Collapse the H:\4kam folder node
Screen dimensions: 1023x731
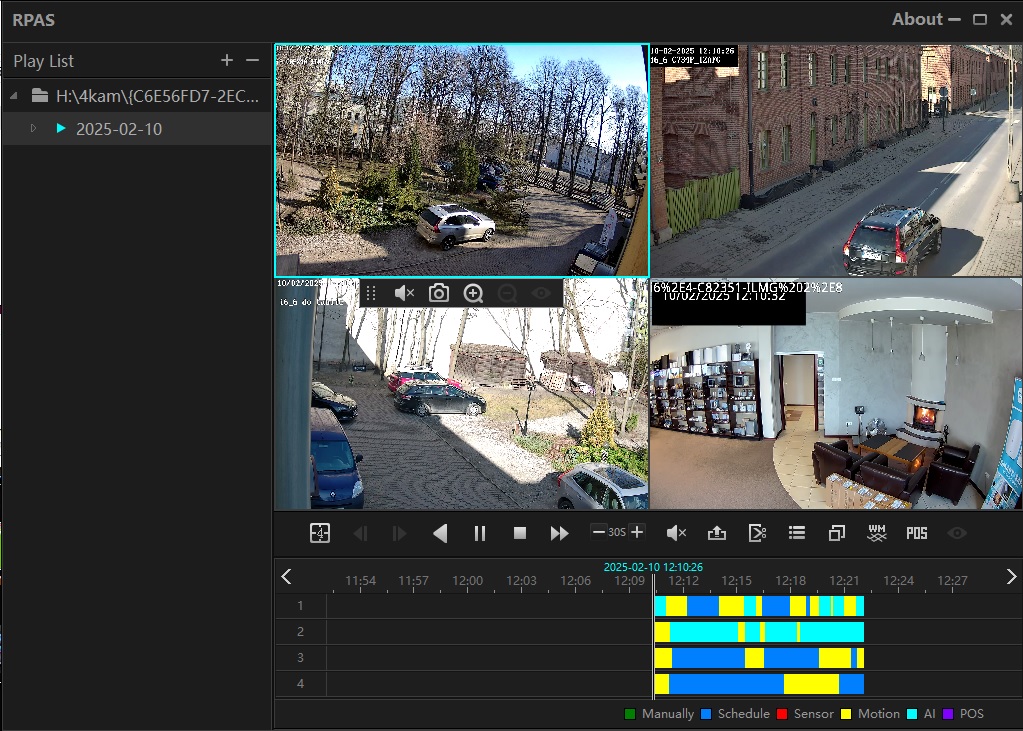point(14,96)
